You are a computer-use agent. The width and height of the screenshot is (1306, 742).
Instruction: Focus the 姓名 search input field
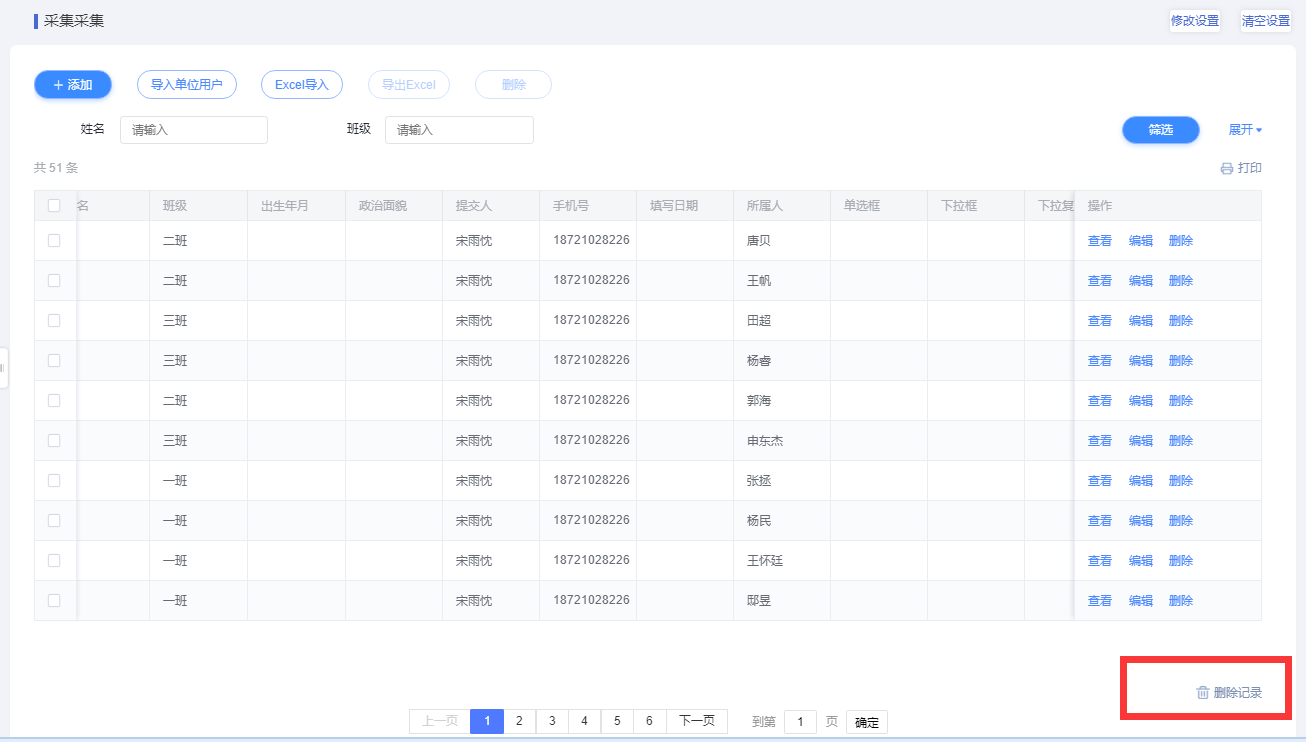pyautogui.click(x=194, y=130)
